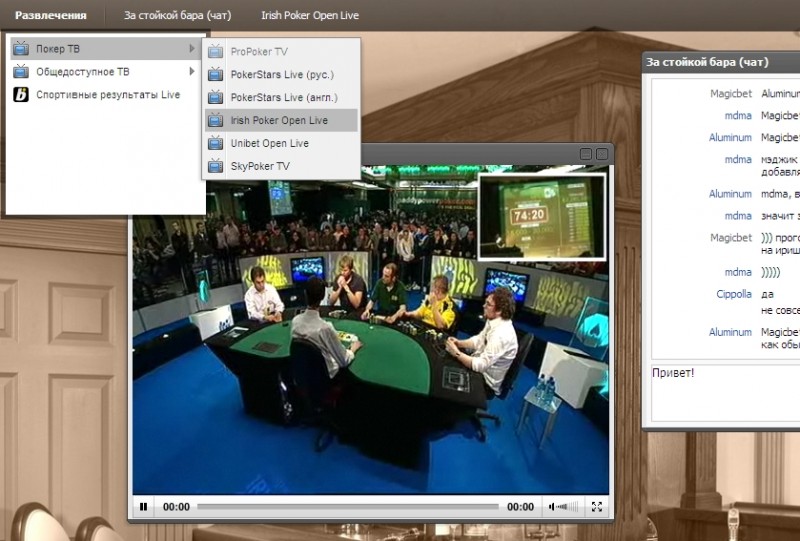This screenshot has width=800, height=541.
Task: Pause the video playback
Action: click(x=143, y=507)
